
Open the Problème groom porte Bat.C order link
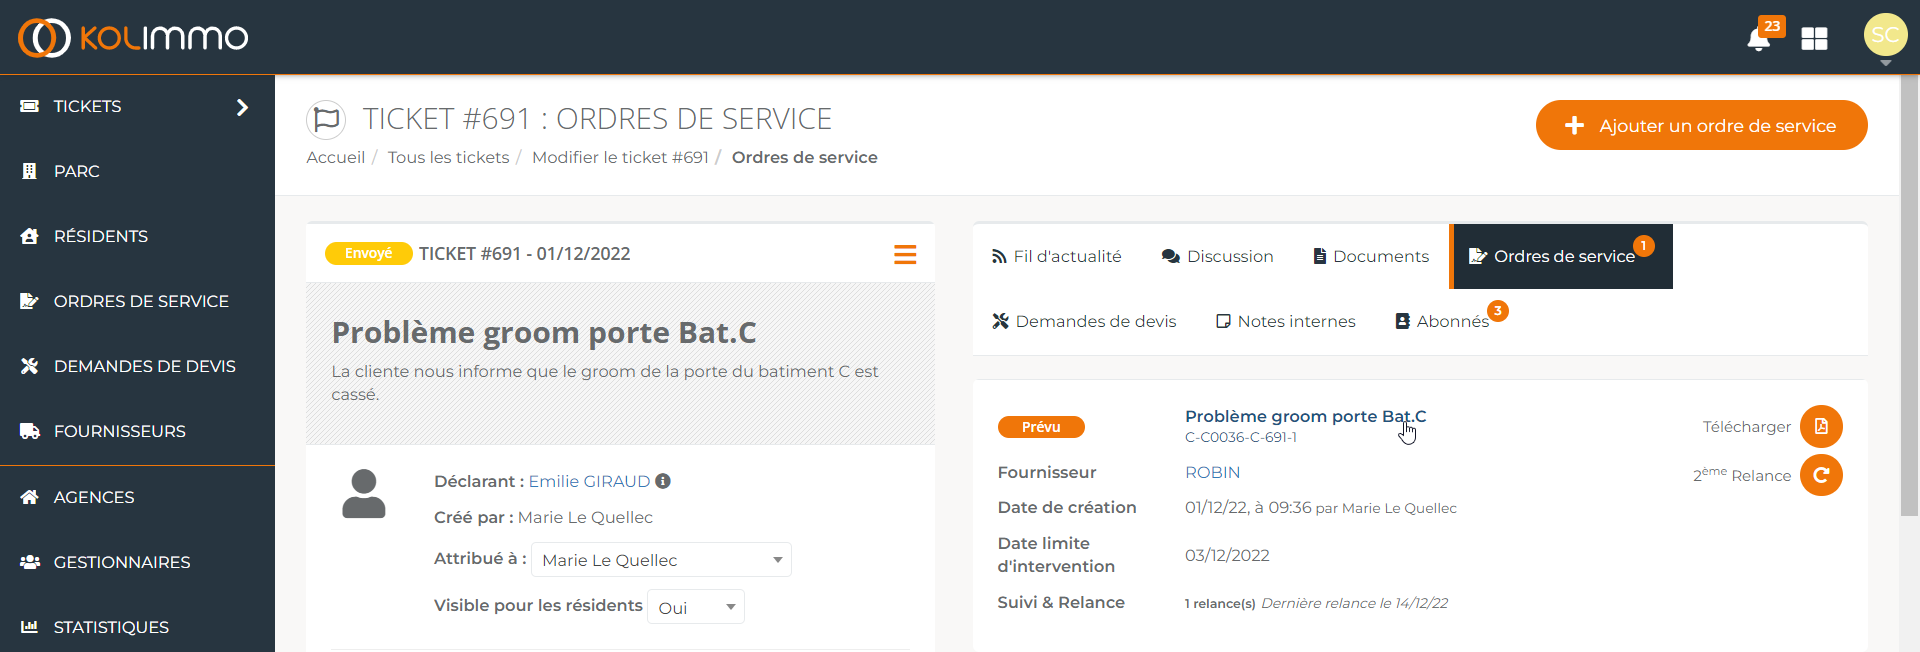coord(1306,416)
